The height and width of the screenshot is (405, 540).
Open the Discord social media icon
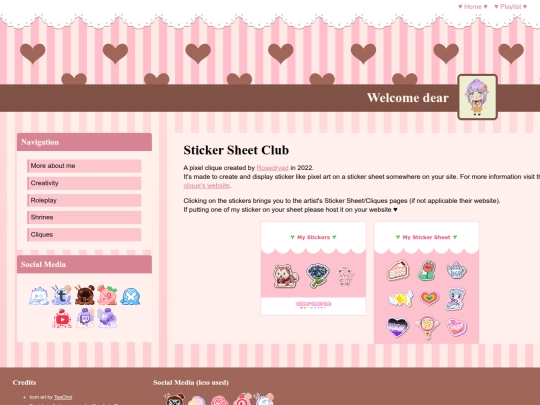pos(39,295)
